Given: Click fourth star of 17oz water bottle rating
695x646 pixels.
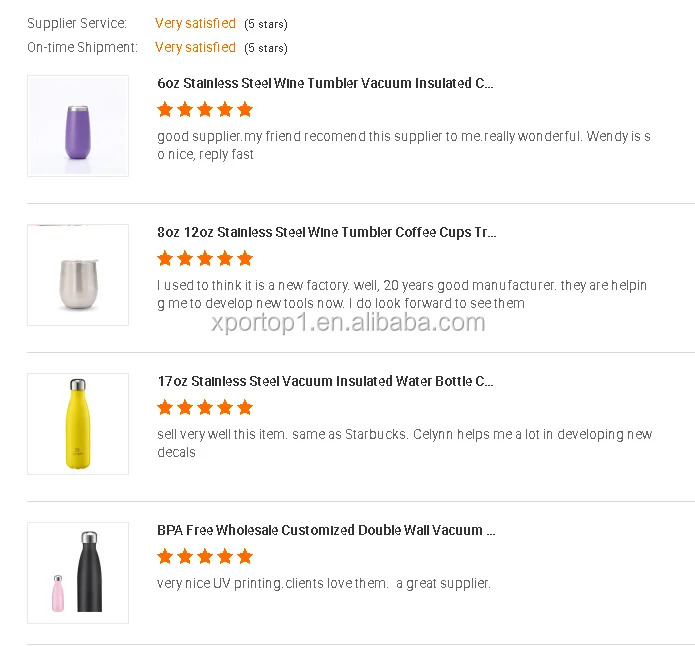Looking at the screenshot, I should [x=225, y=407].
